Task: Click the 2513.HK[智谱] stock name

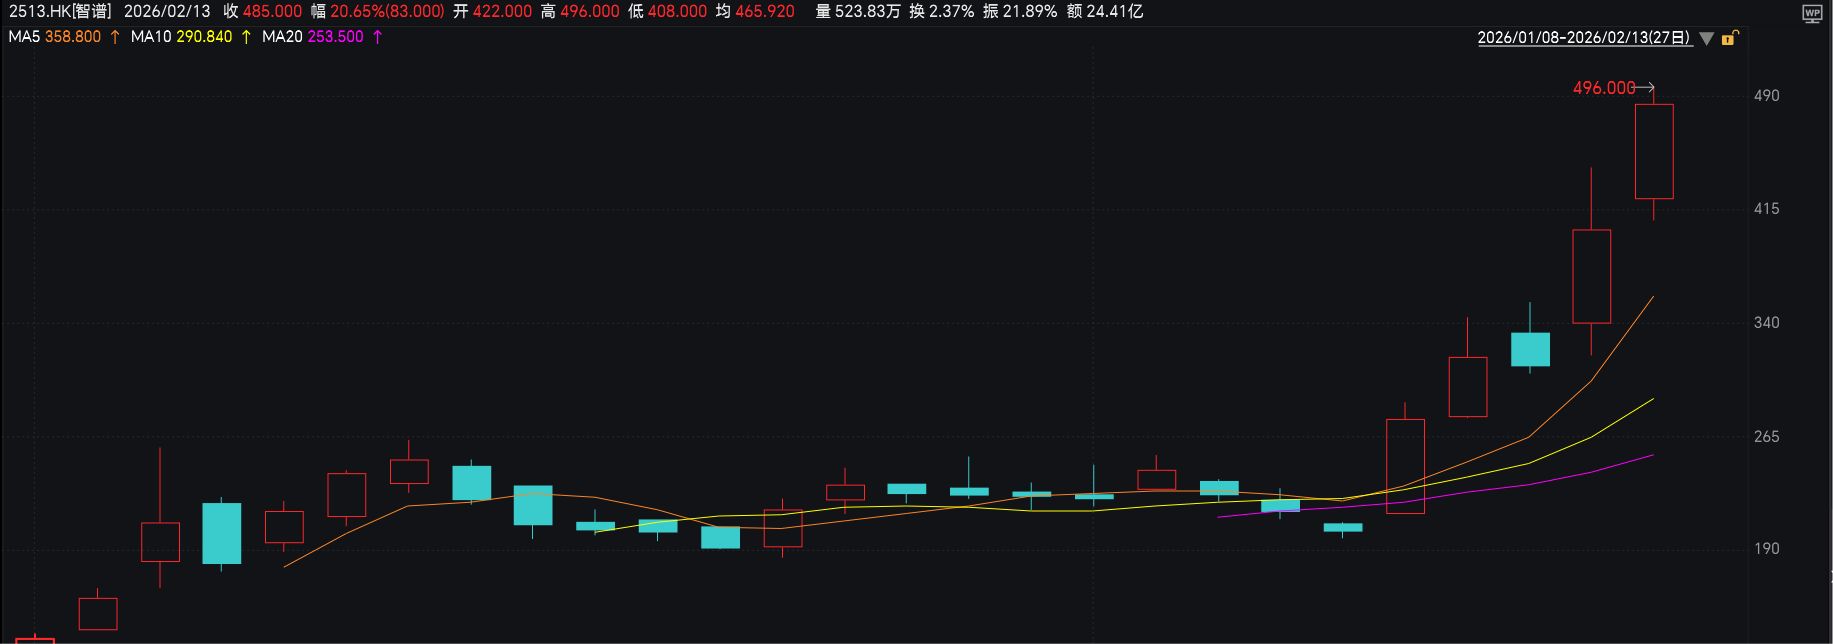Action: 60,11
